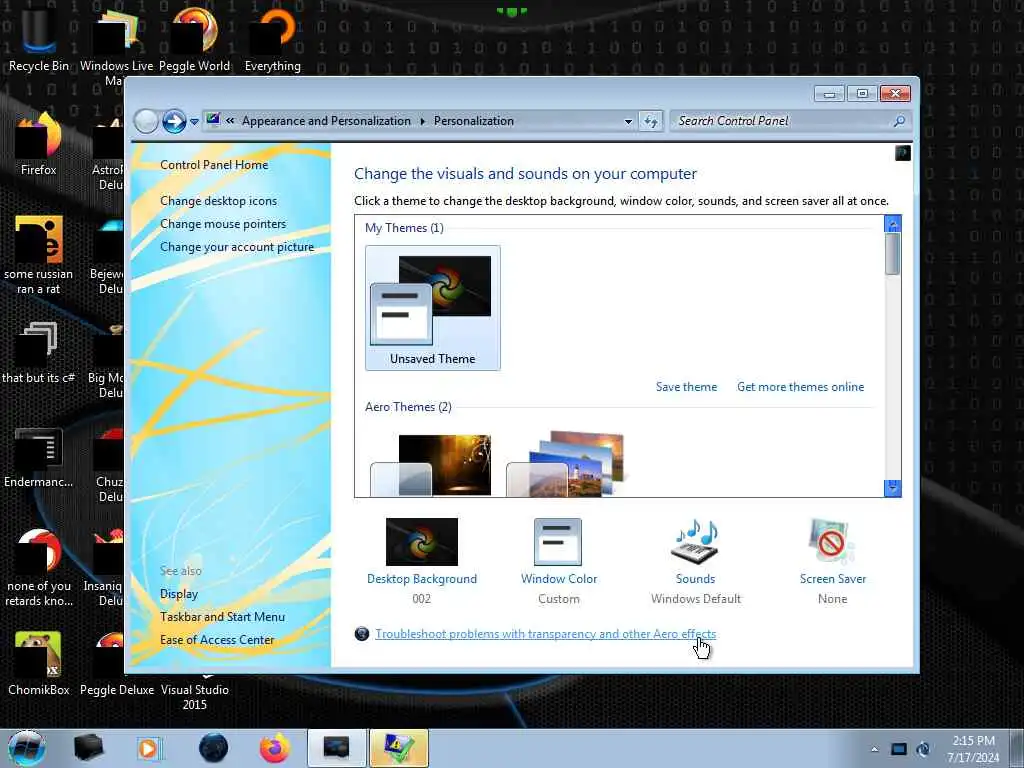
Task: Click the search magnifier icon
Action: (899, 121)
